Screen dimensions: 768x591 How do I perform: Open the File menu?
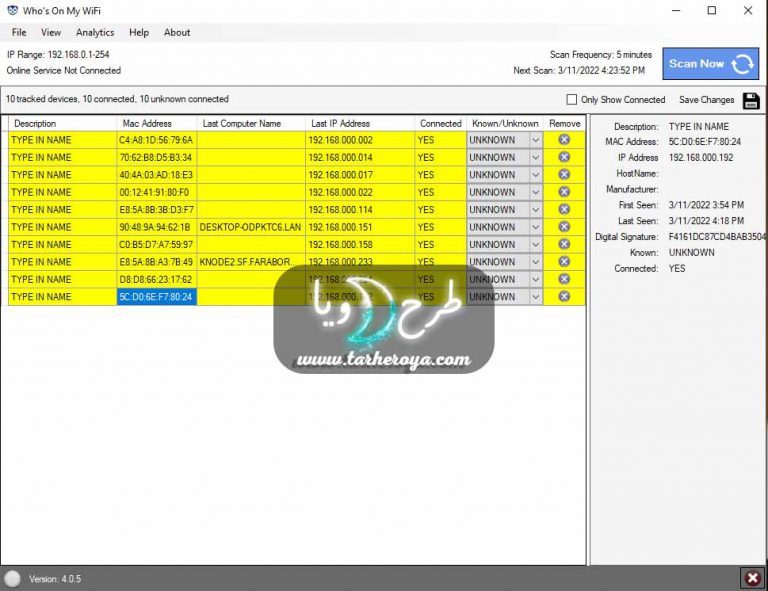19,32
